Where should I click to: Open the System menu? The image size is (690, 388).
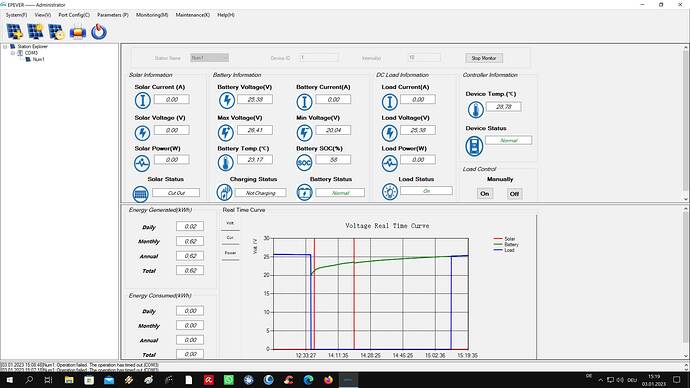tap(16, 15)
